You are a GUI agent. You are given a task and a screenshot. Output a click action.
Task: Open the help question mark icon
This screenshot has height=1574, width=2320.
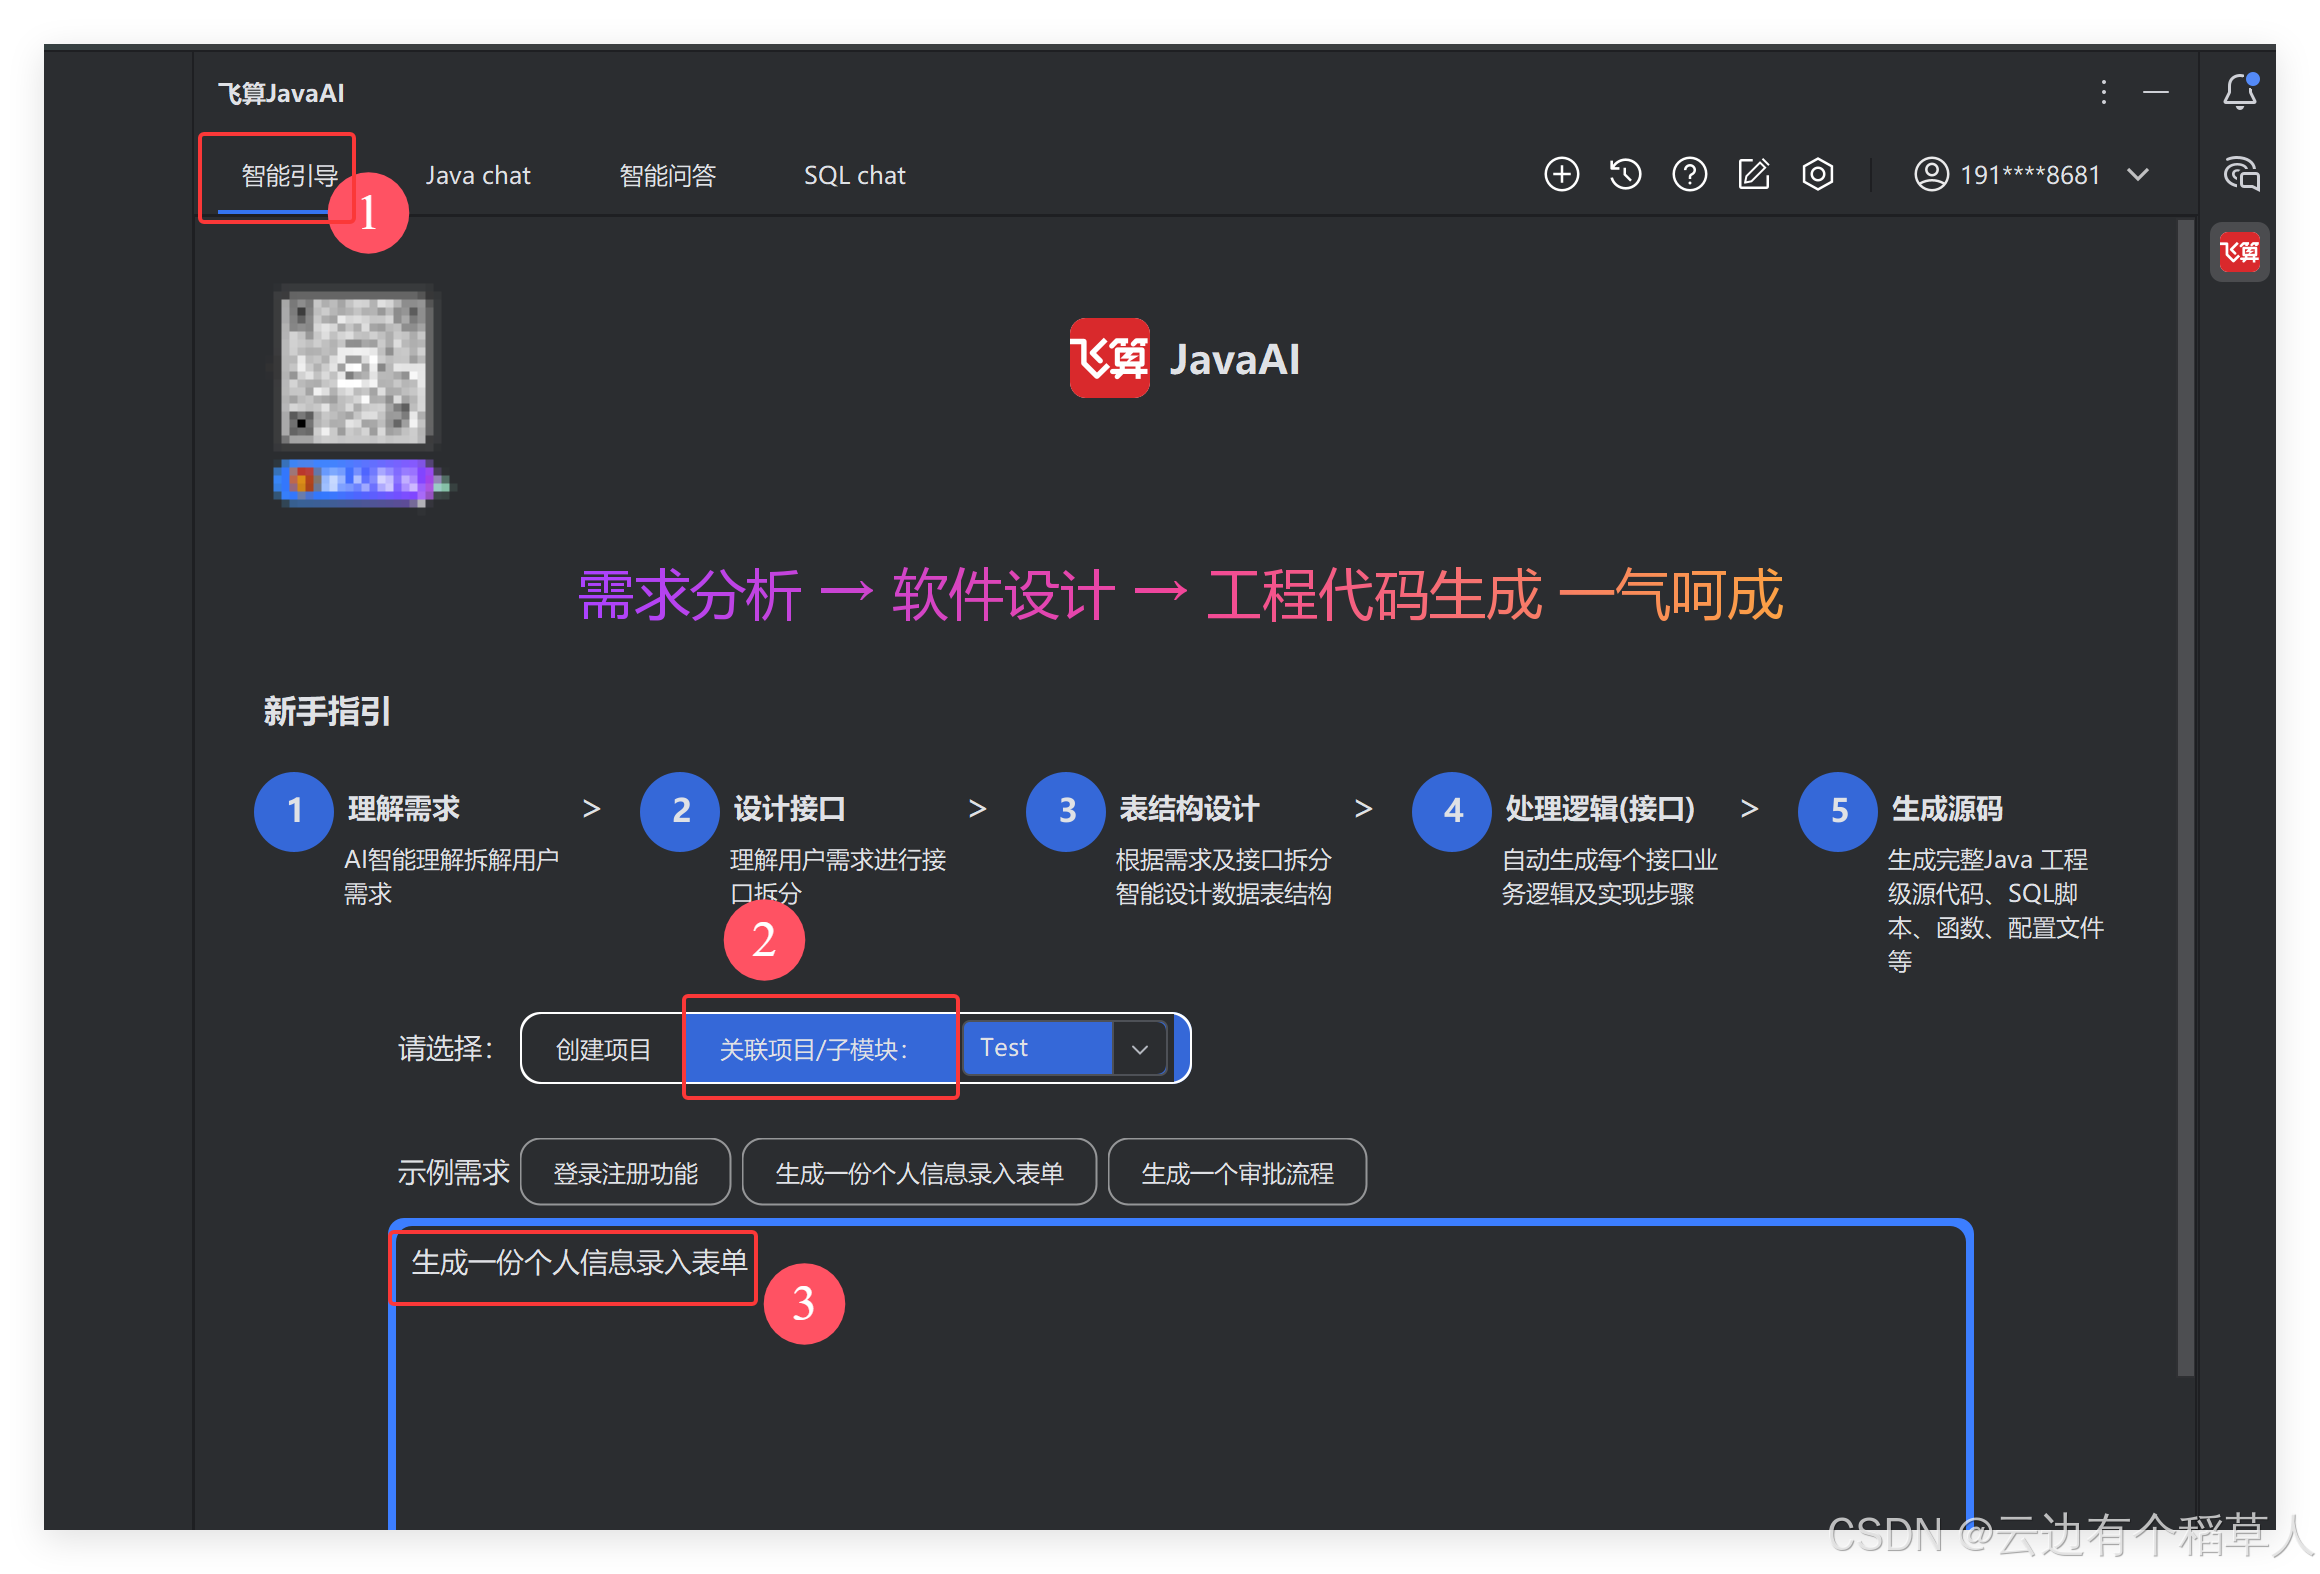1689,174
